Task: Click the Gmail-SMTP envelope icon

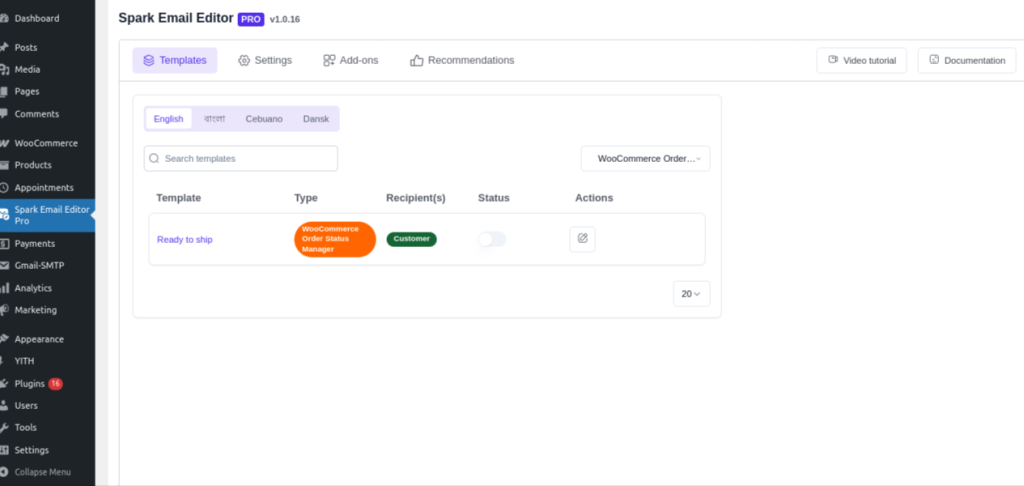Action: (4, 266)
